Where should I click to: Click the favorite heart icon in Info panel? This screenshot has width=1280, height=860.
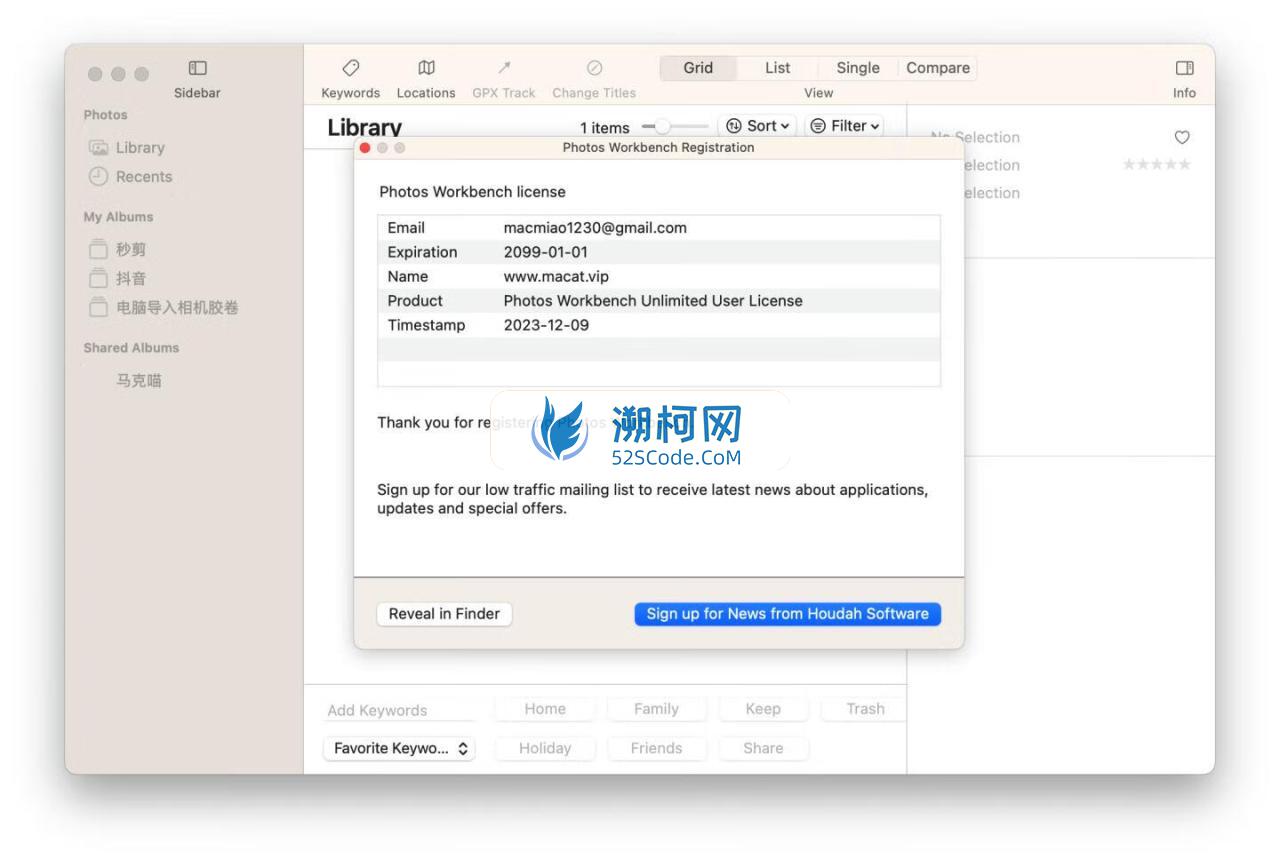click(x=1182, y=137)
